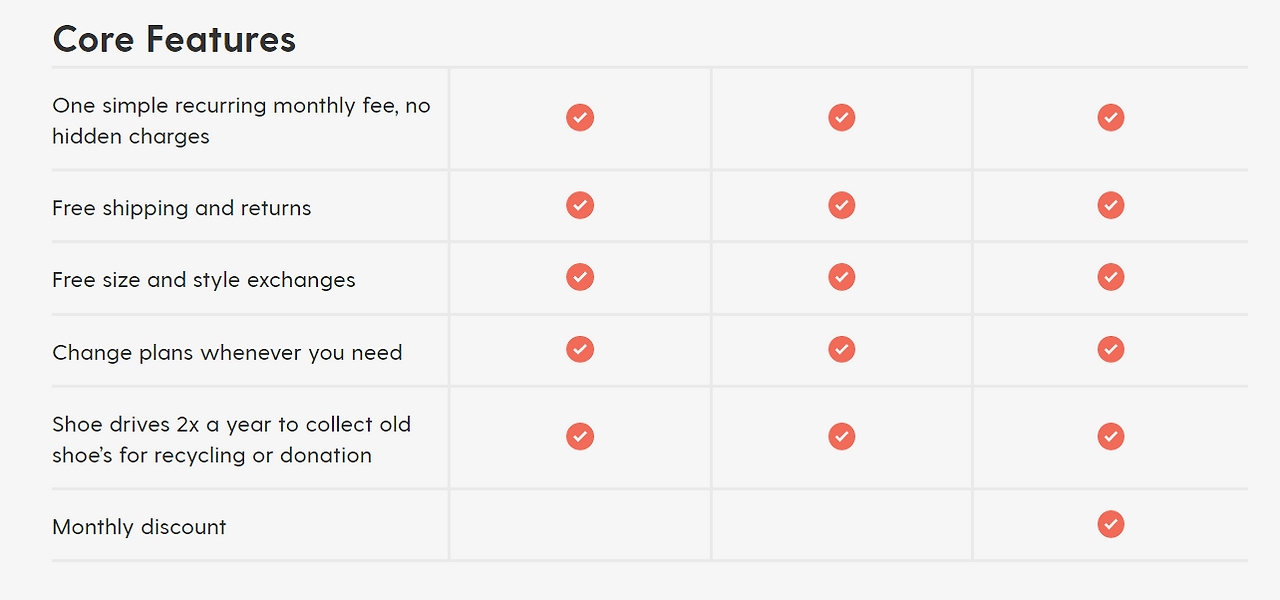Viewport: 1280px width, 600px height.
Task: Click first-column checkmark for recurring monthly fee
Action: [580, 117]
